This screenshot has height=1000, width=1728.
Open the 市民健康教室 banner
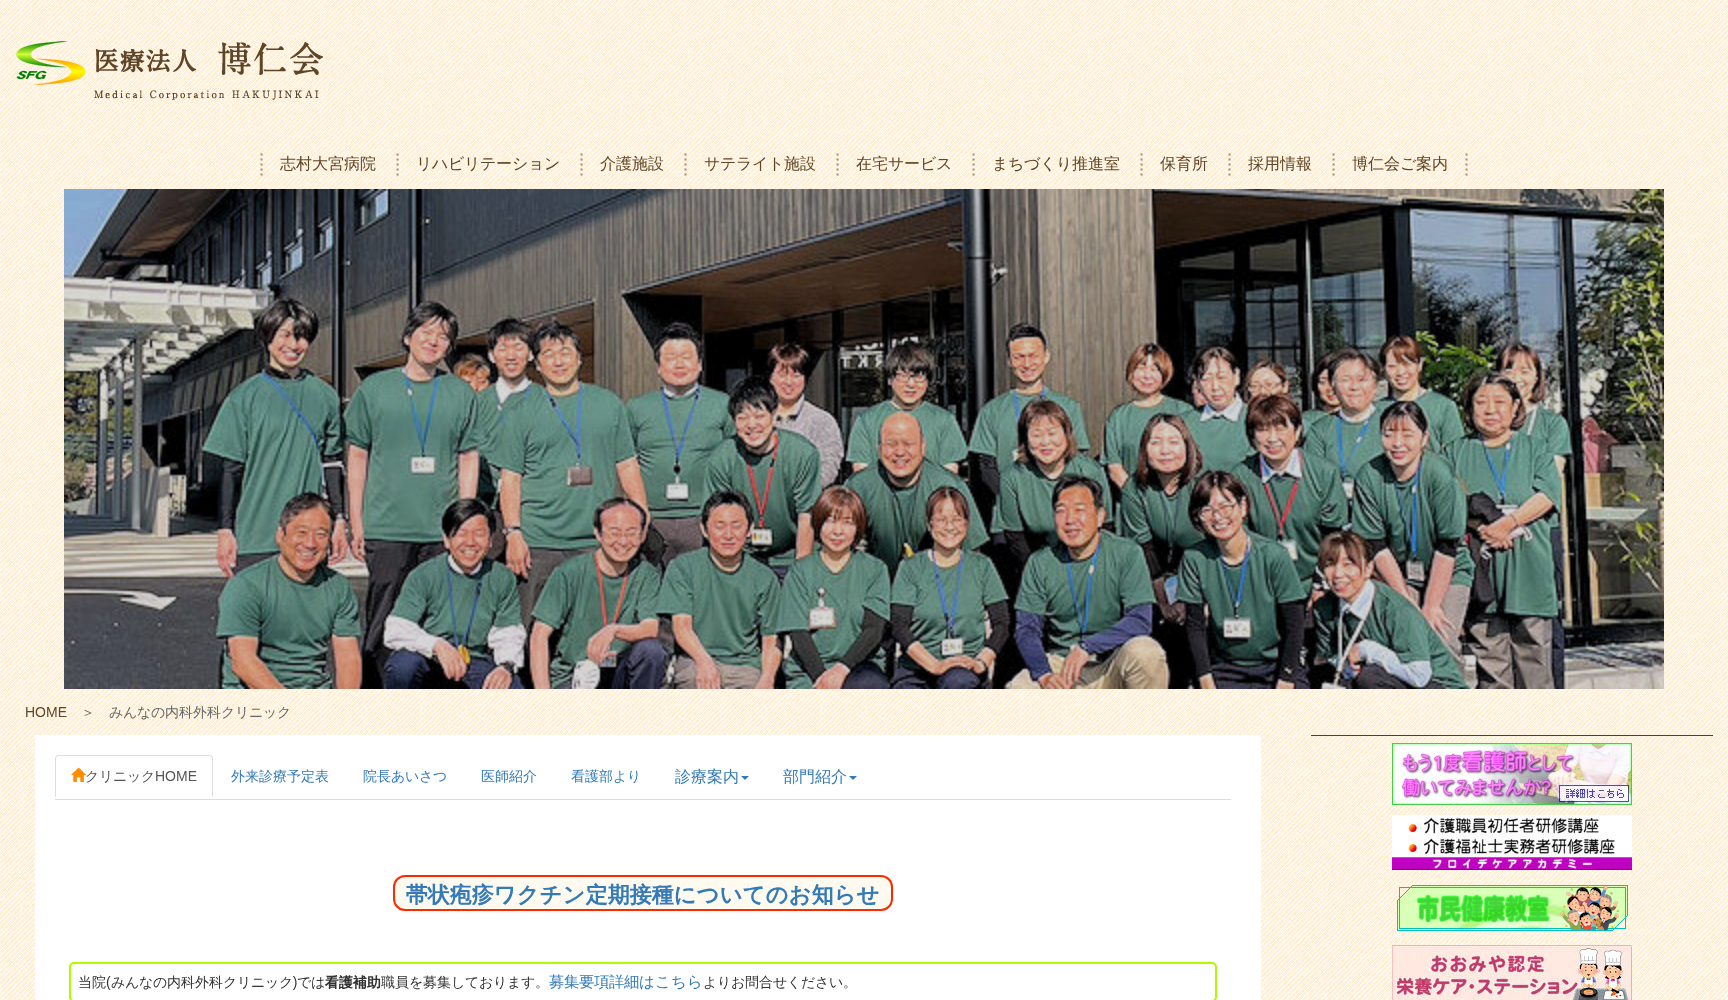(x=1510, y=907)
